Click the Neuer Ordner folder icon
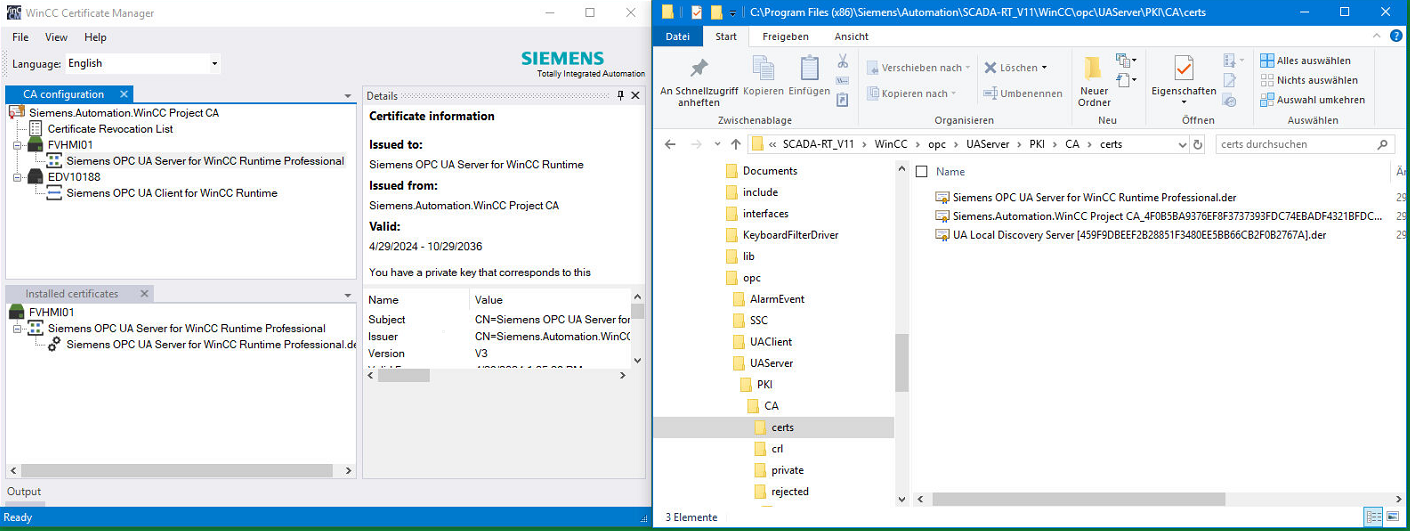Image resolution: width=1410 pixels, height=531 pixels. [x=1094, y=68]
